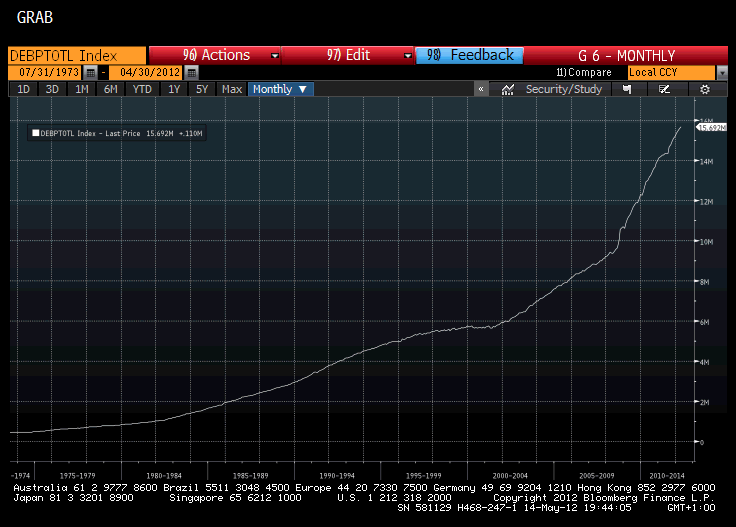Expand the Edit dropdown arrow

click(x=408, y=56)
